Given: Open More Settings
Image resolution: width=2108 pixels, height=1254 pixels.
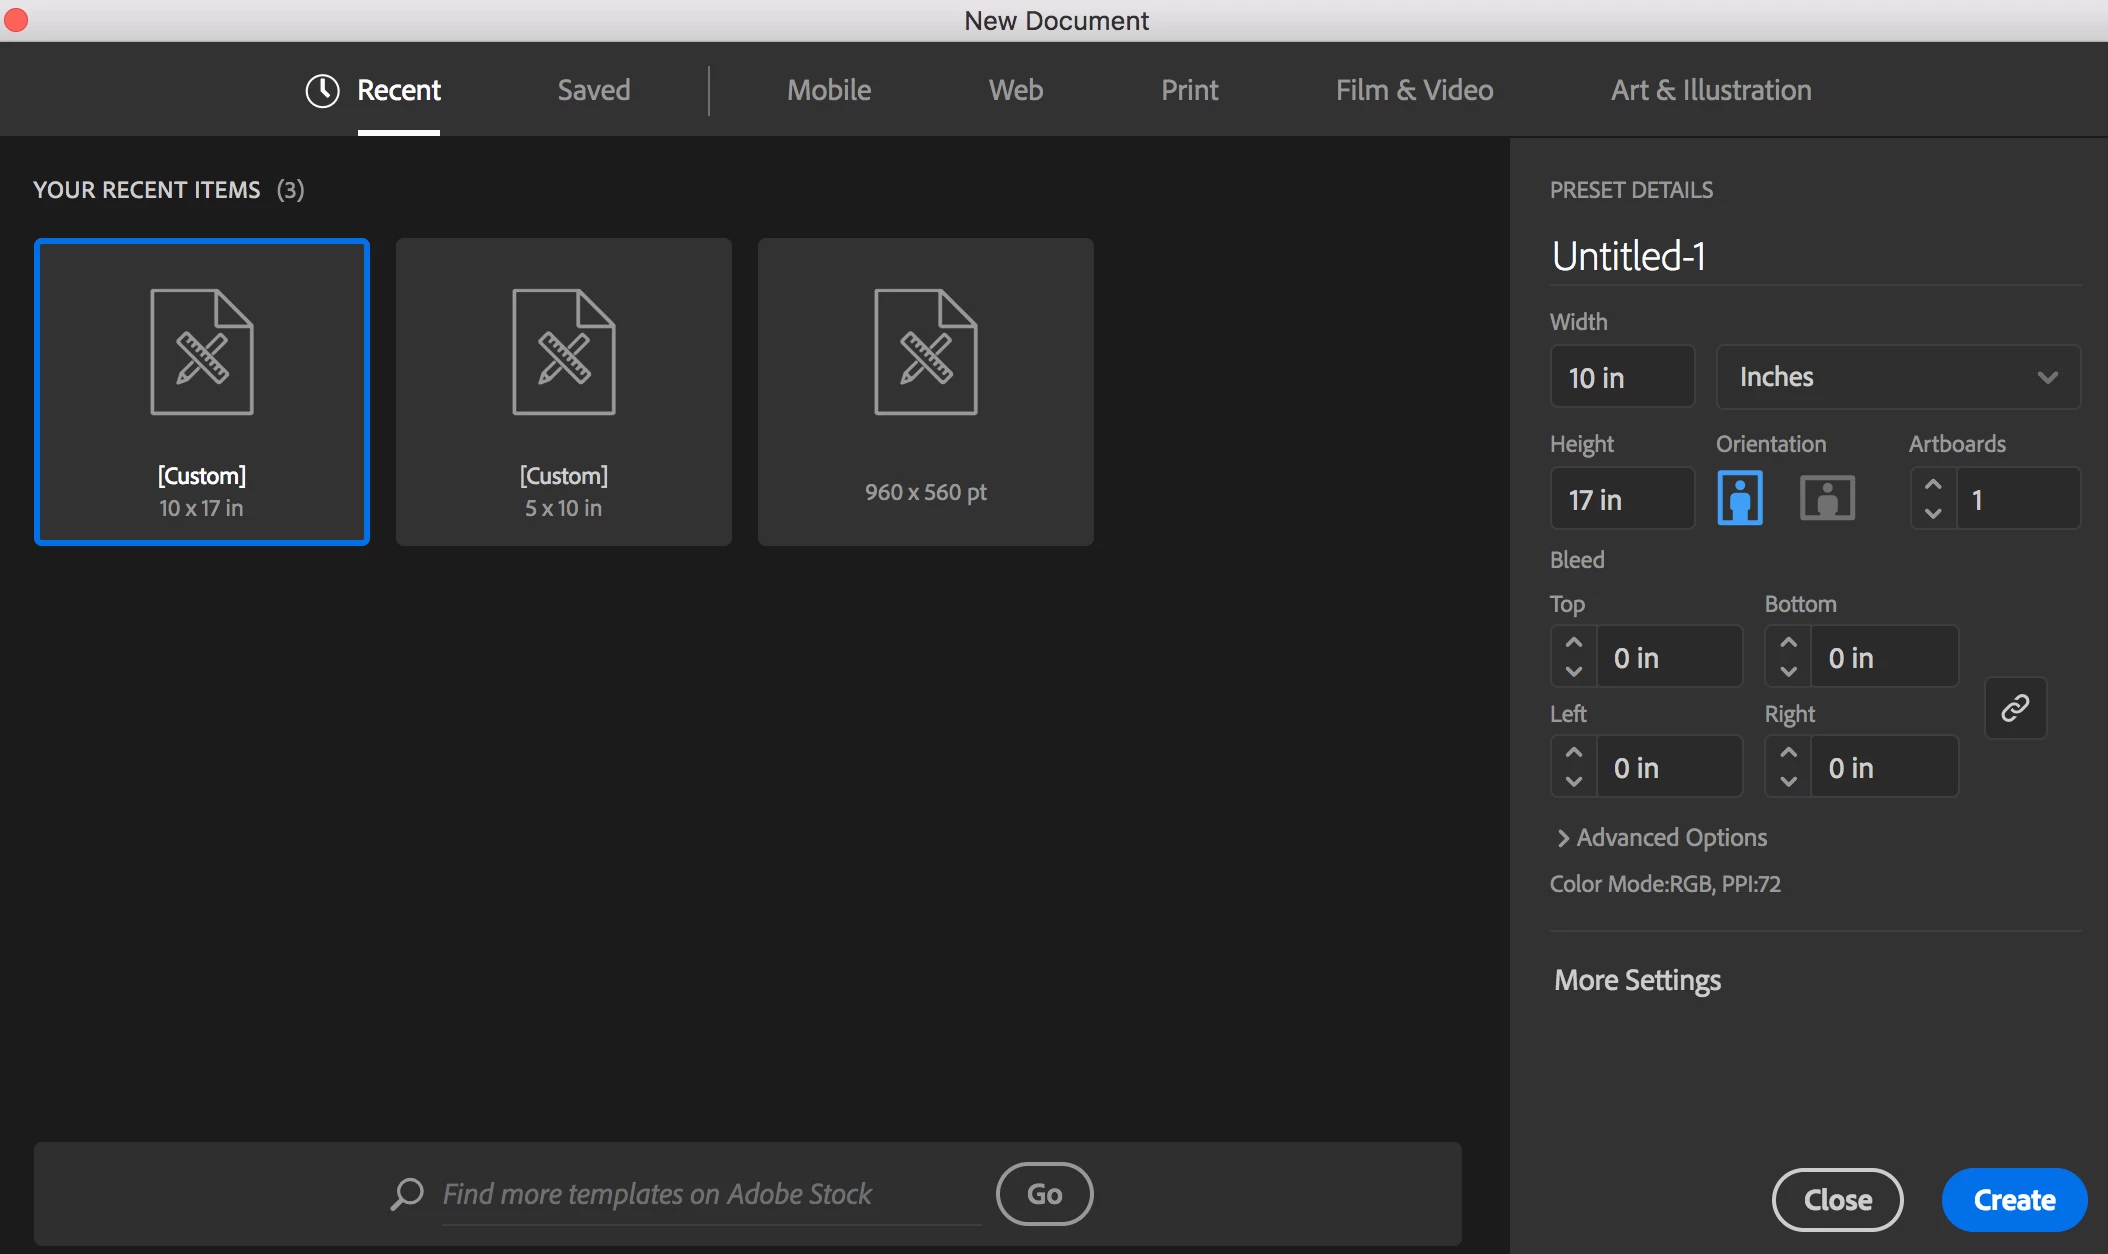Looking at the screenshot, I should tap(1637, 980).
